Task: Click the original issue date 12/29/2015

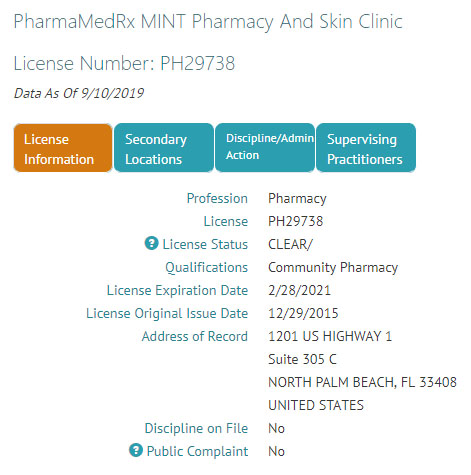Action: click(x=303, y=313)
